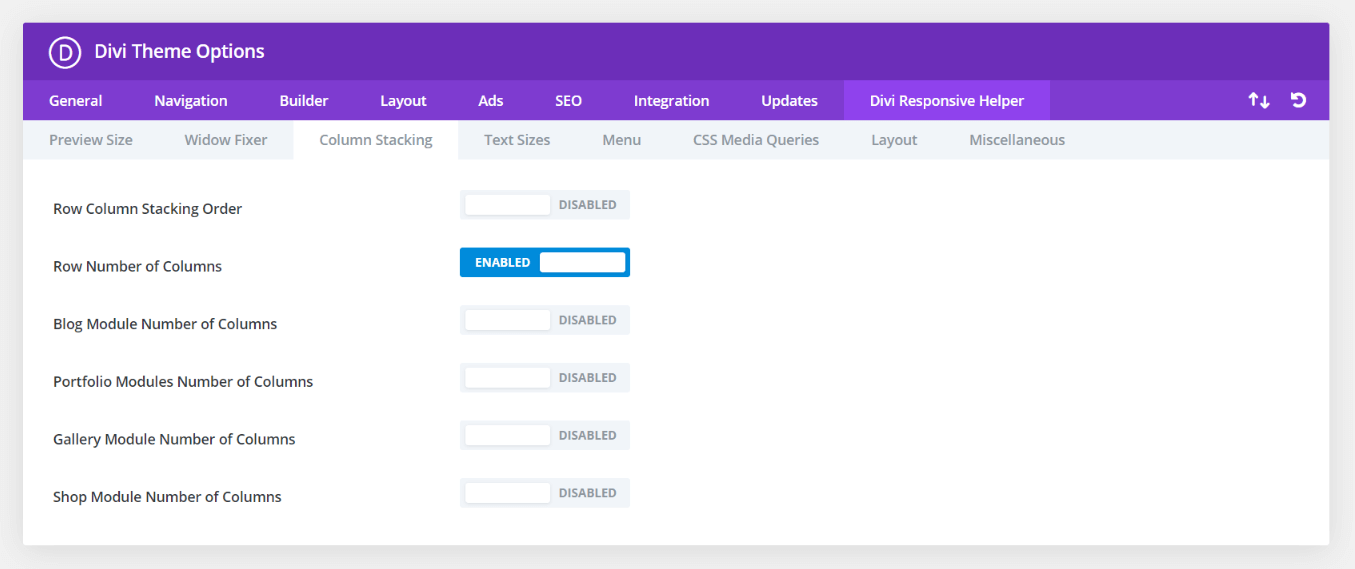This screenshot has width=1355, height=569.
Task: Open the Widow Fixer sub-tab
Action: pyautogui.click(x=226, y=140)
